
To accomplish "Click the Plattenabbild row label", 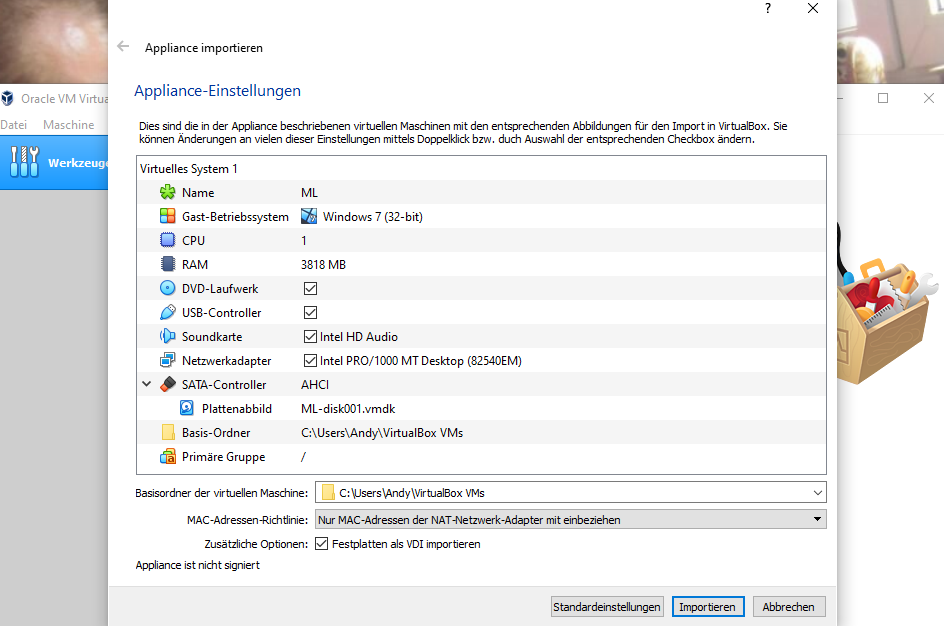I will click(237, 409).
